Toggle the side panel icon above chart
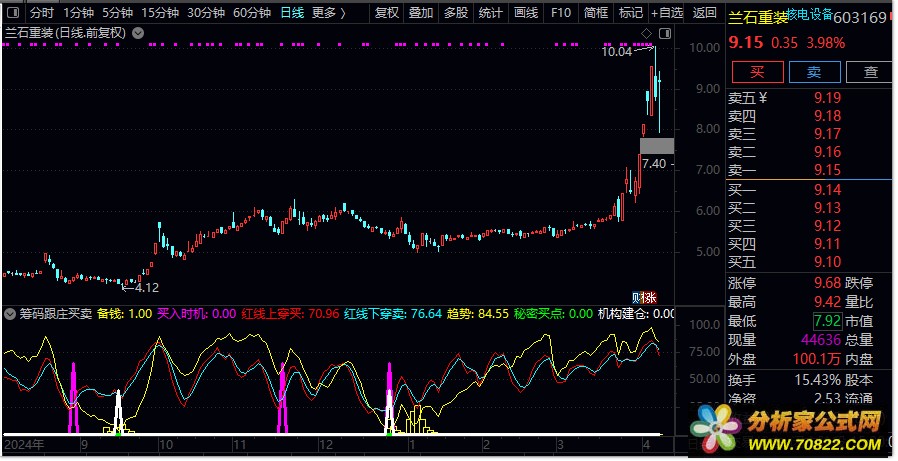Screen dimensions: 898x461 click(x=664, y=33)
